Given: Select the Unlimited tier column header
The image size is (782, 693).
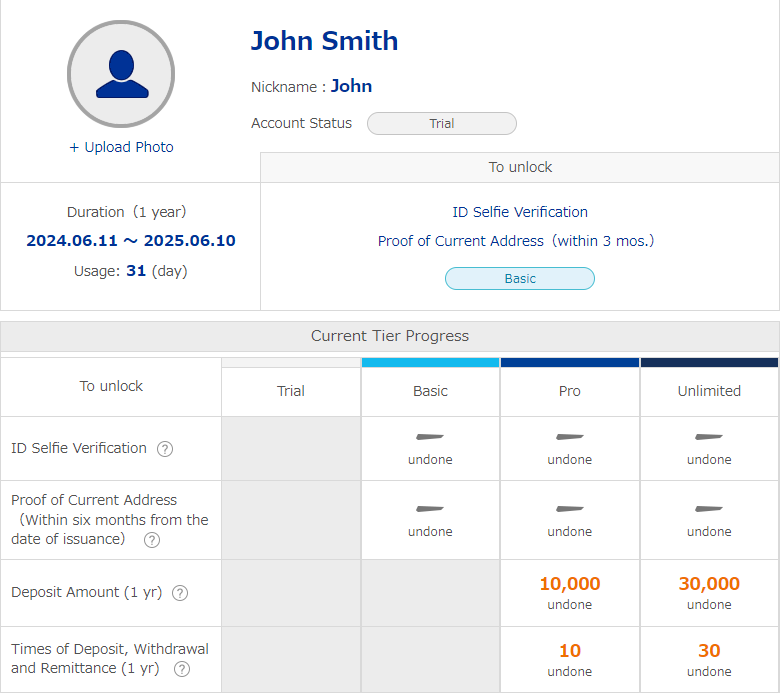Looking at the screenshot, I should coord(709,391).
